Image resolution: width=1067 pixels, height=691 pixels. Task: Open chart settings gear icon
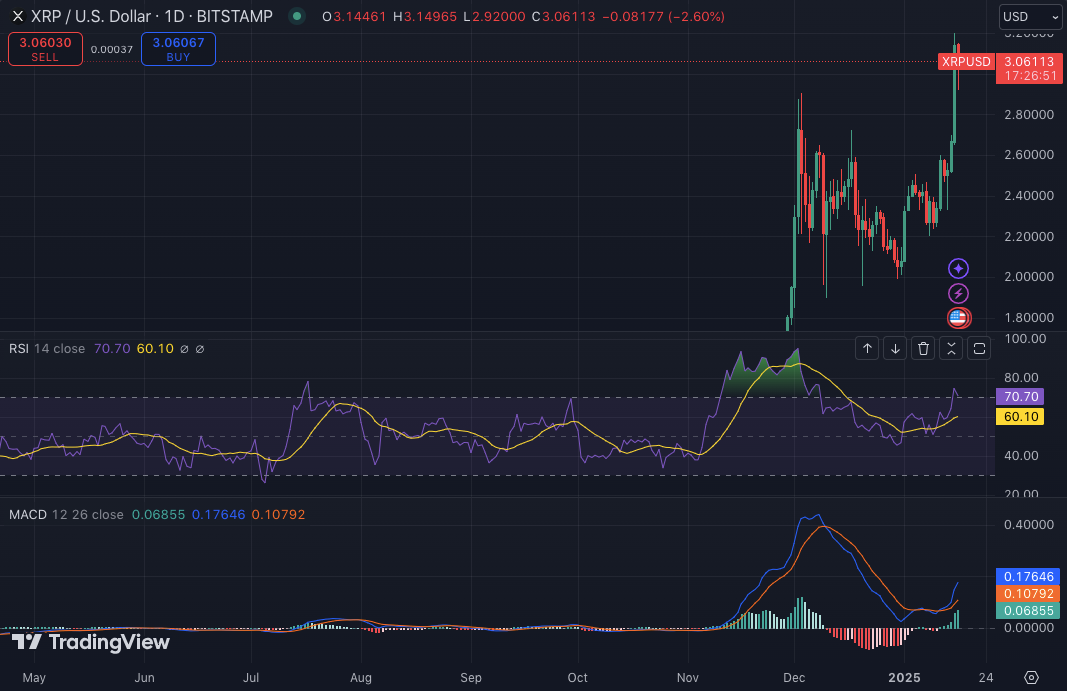coord(1032,677)
